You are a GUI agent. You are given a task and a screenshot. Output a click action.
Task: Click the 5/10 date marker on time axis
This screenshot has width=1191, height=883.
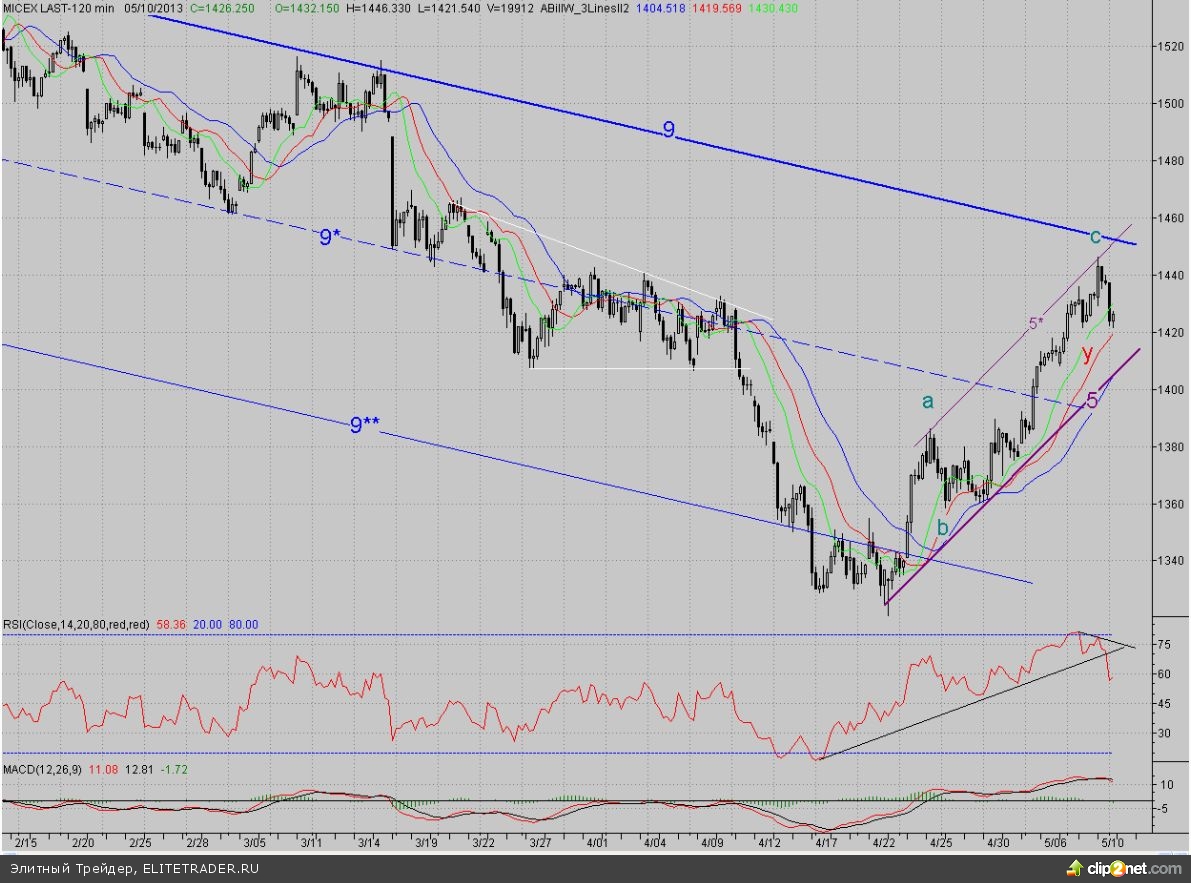1113,843
